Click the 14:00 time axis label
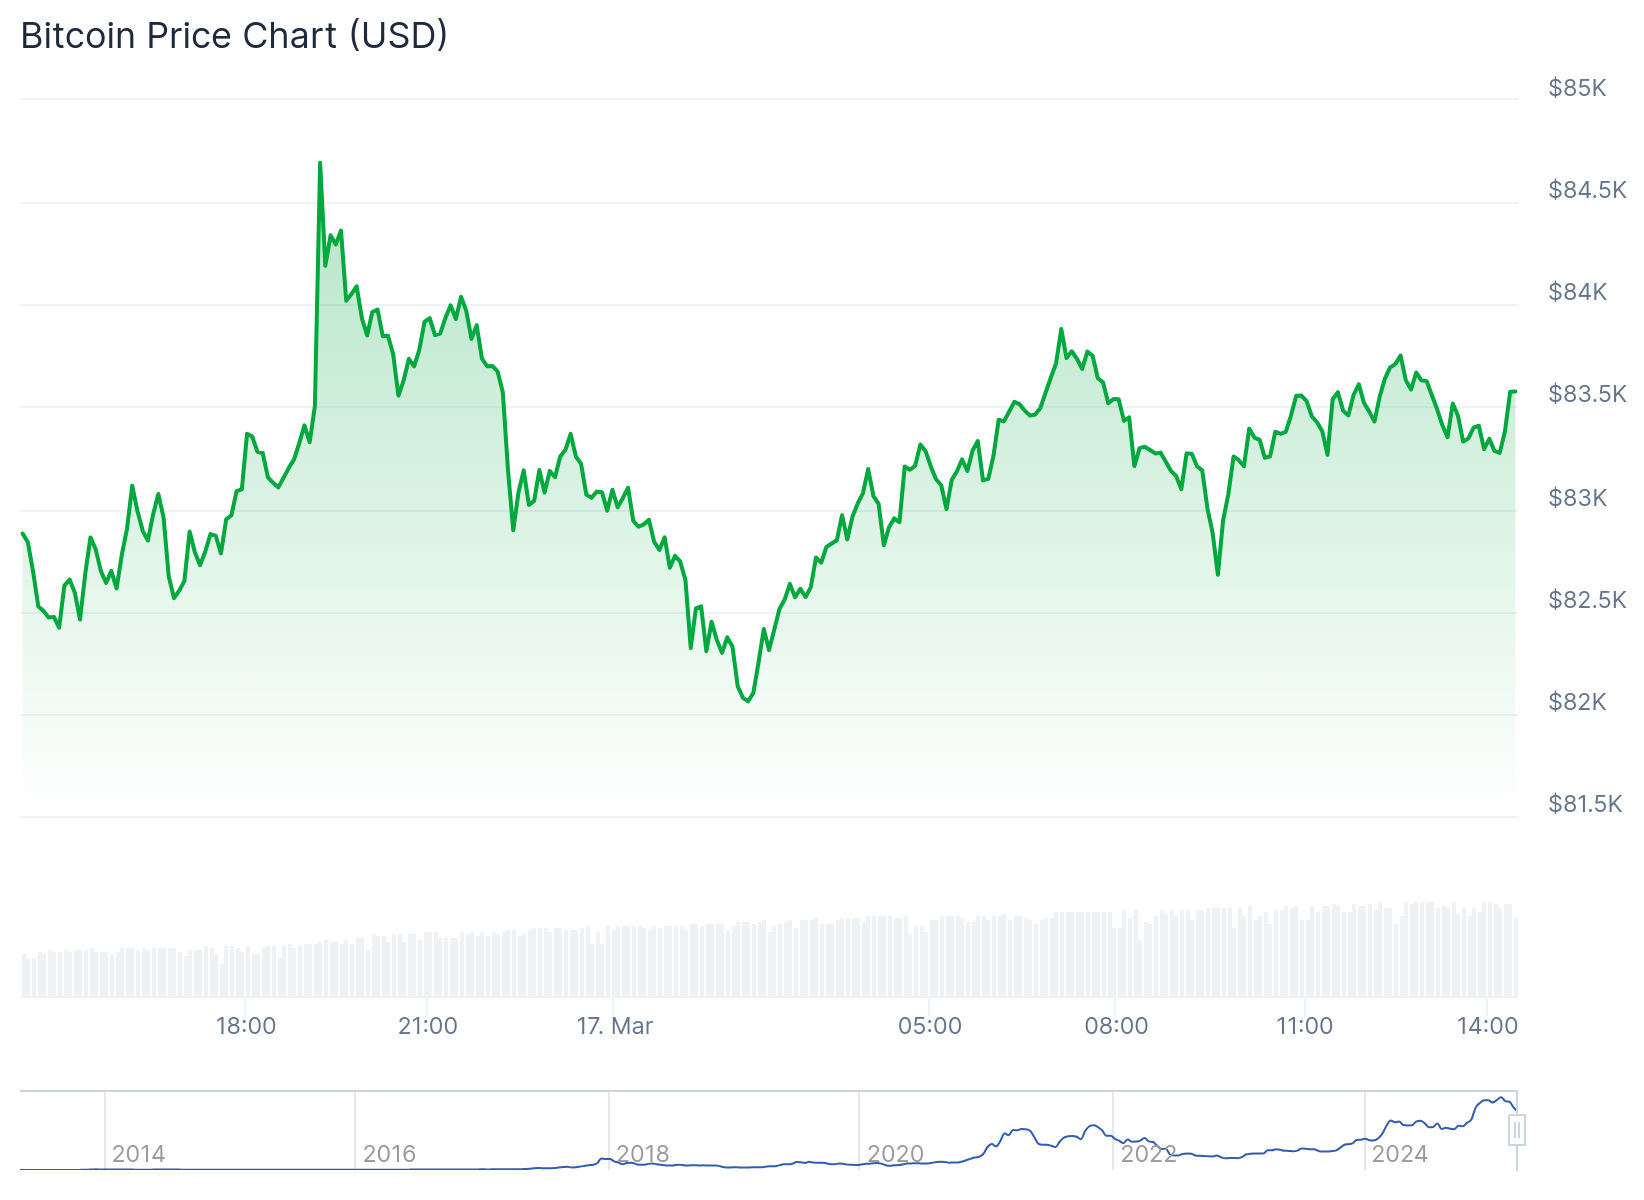The image size is (1644, 1200). (1487, 1026)
